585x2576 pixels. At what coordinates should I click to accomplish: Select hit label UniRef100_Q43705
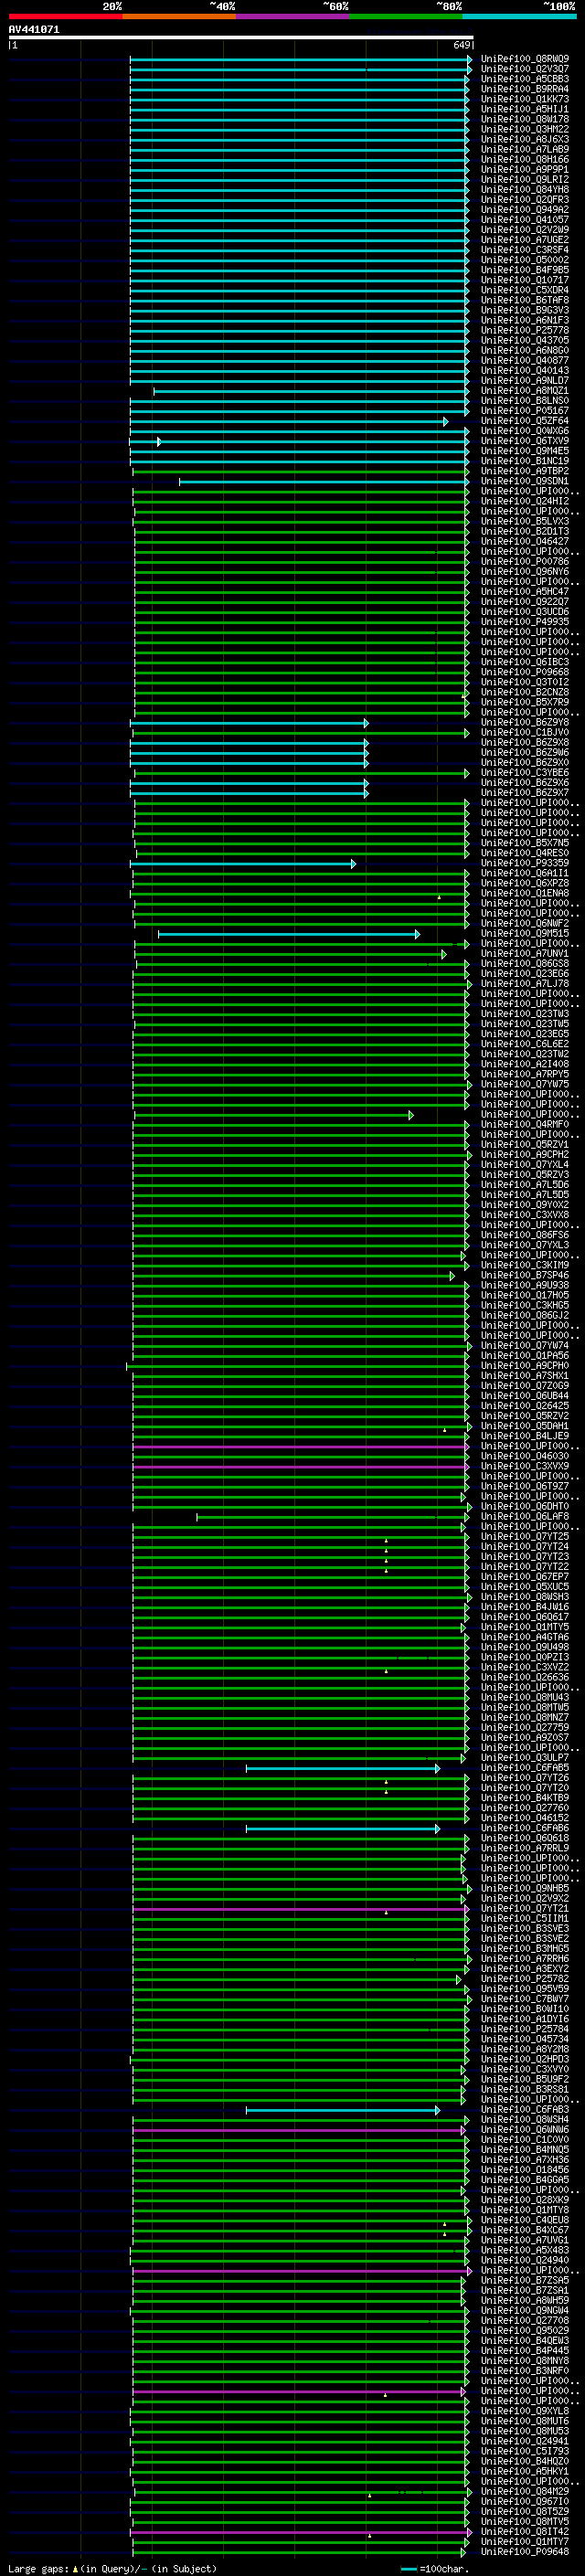tap(525, 340)
